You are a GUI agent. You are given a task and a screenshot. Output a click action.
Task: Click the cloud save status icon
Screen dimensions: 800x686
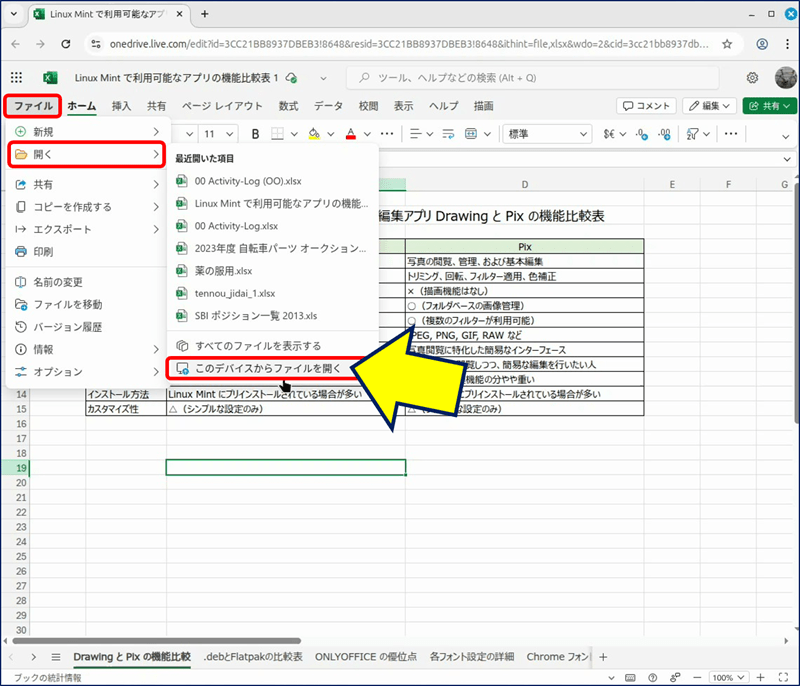[x=291, y=78]
